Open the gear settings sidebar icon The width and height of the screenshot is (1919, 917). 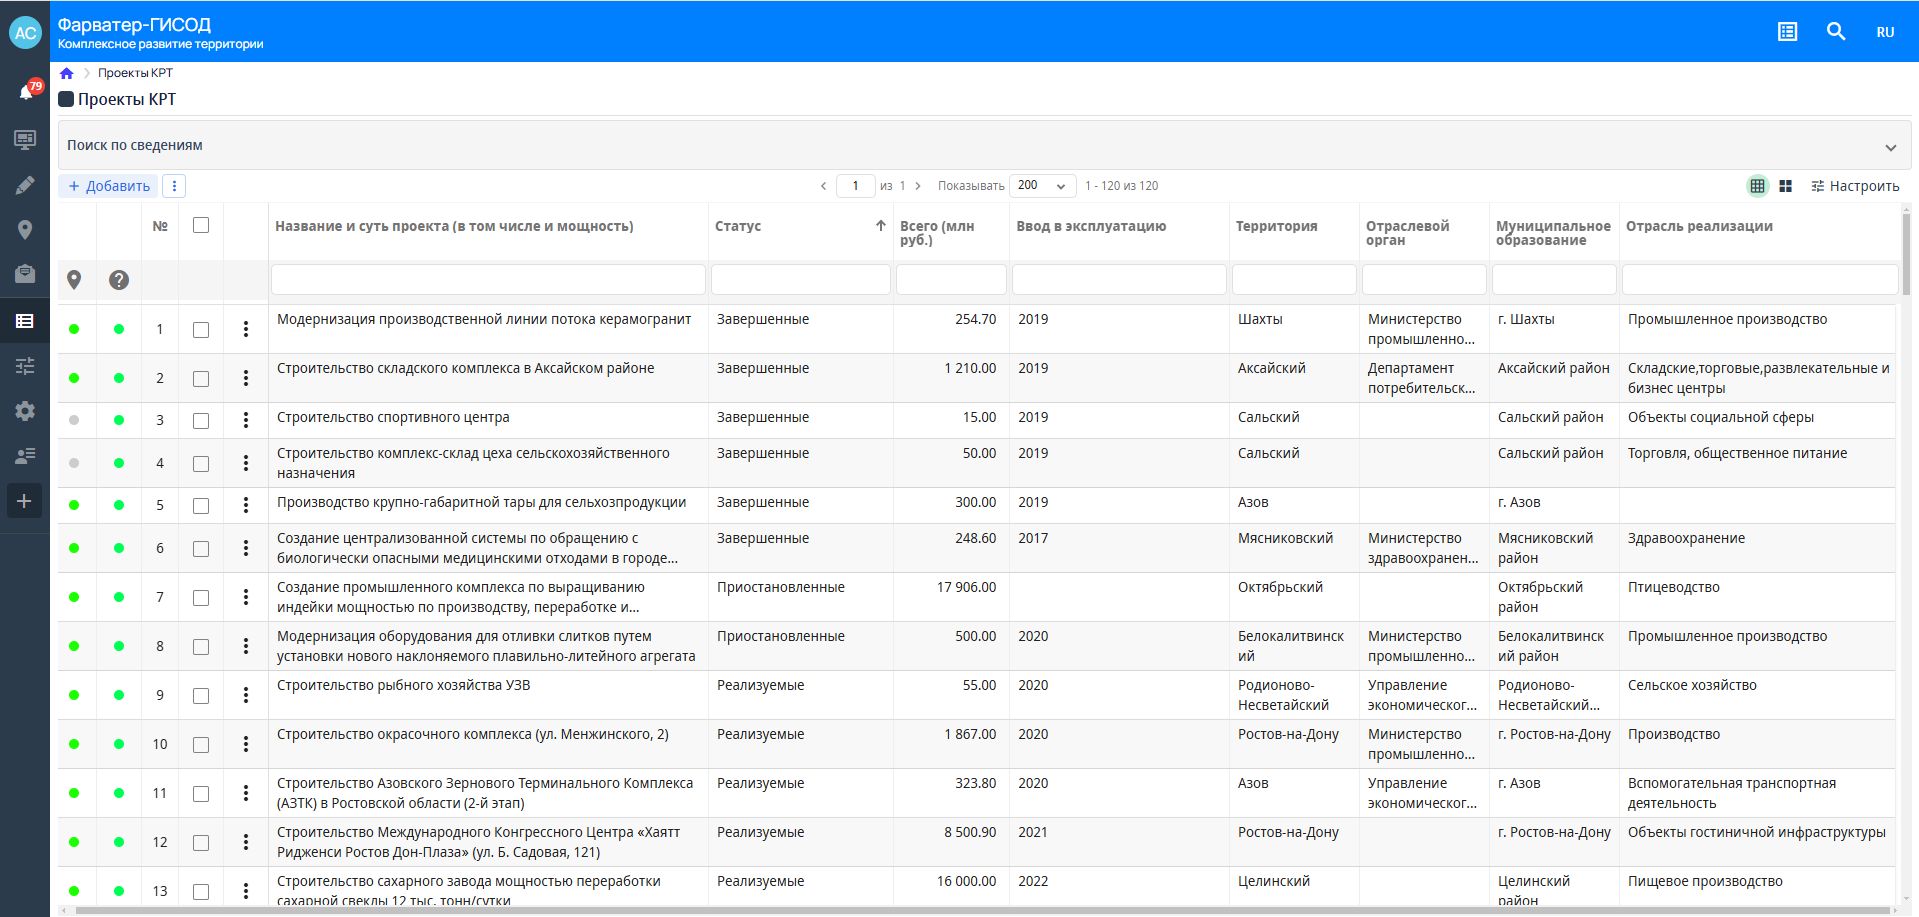pos(25,410)
